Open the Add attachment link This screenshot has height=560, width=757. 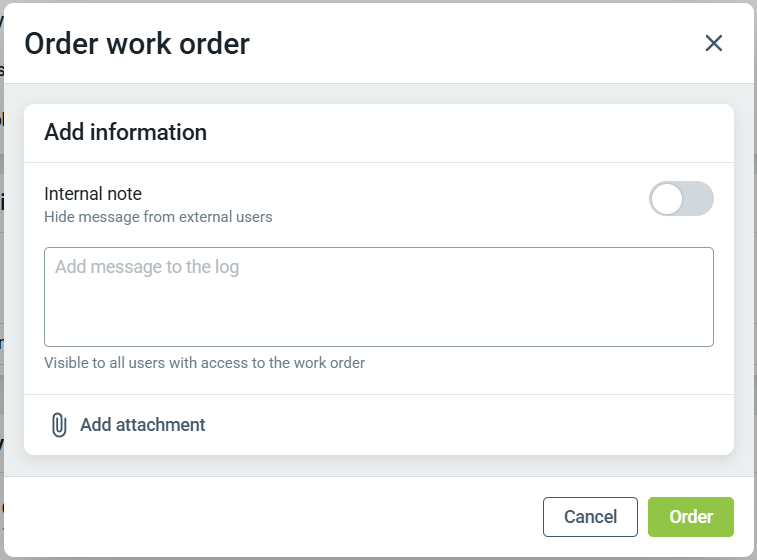(x=142, y=425)
